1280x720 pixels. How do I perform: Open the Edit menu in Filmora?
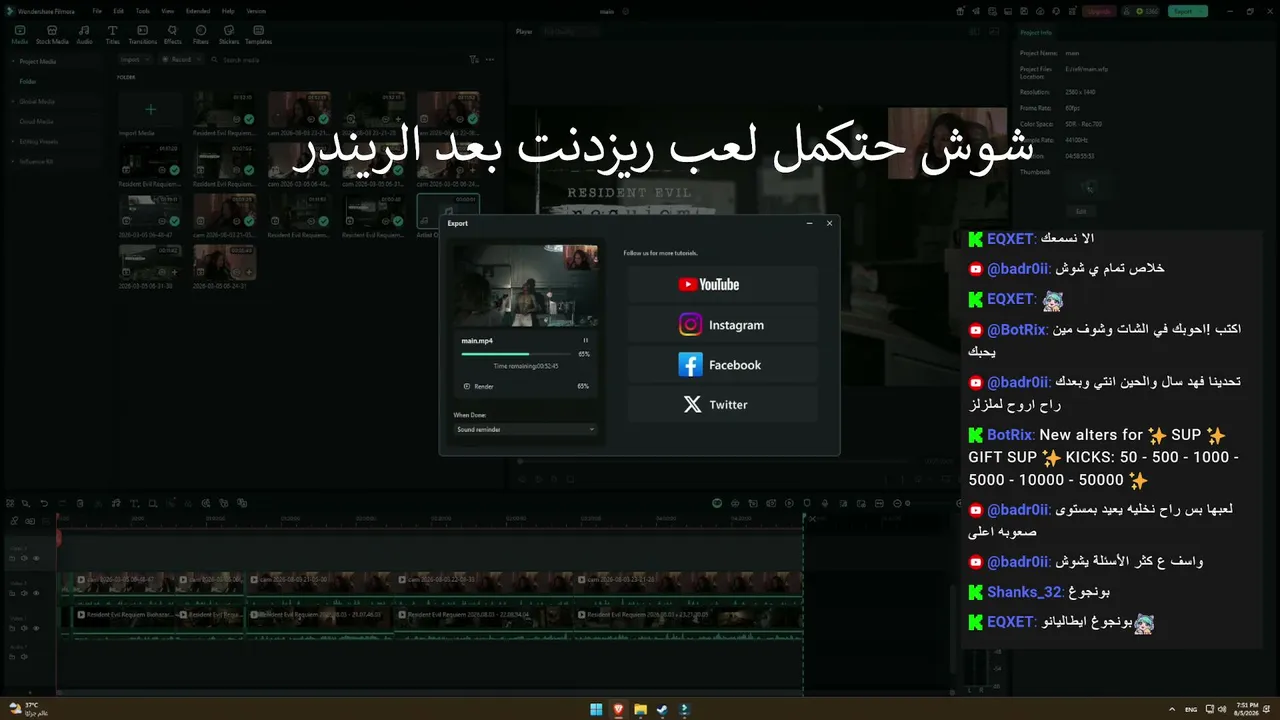119,11
